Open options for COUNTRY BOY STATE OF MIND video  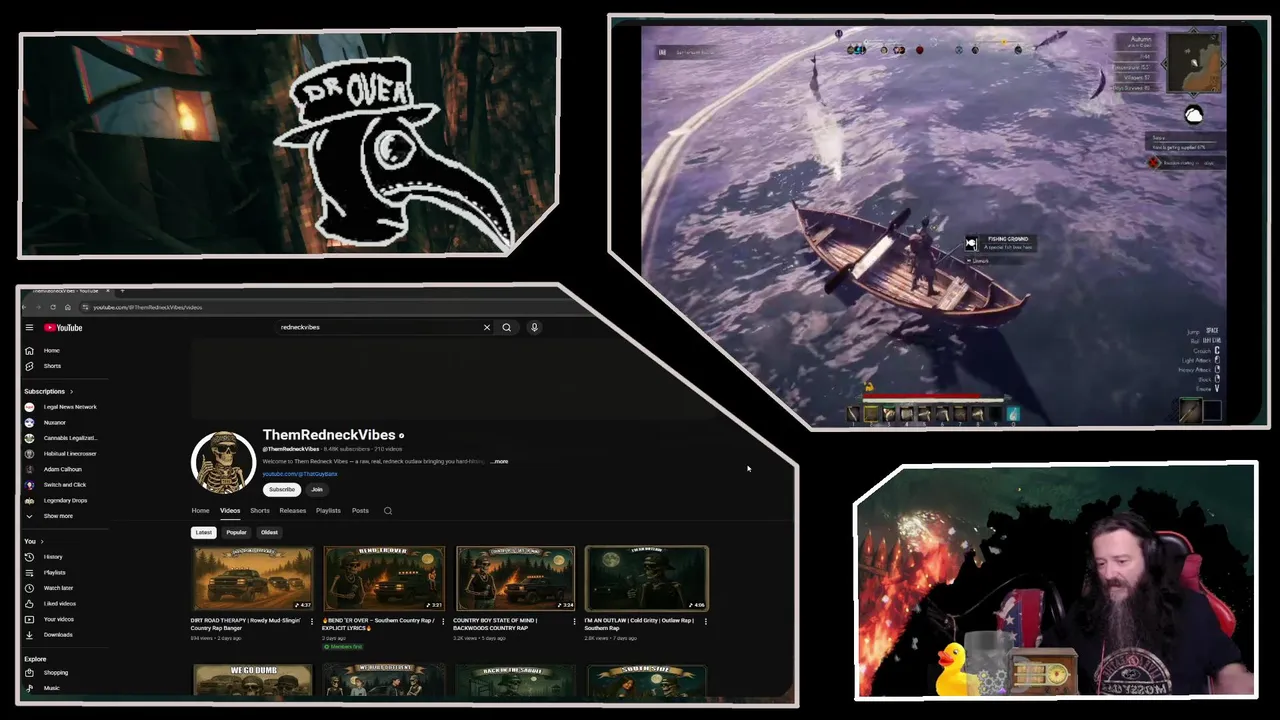point(574,621)
